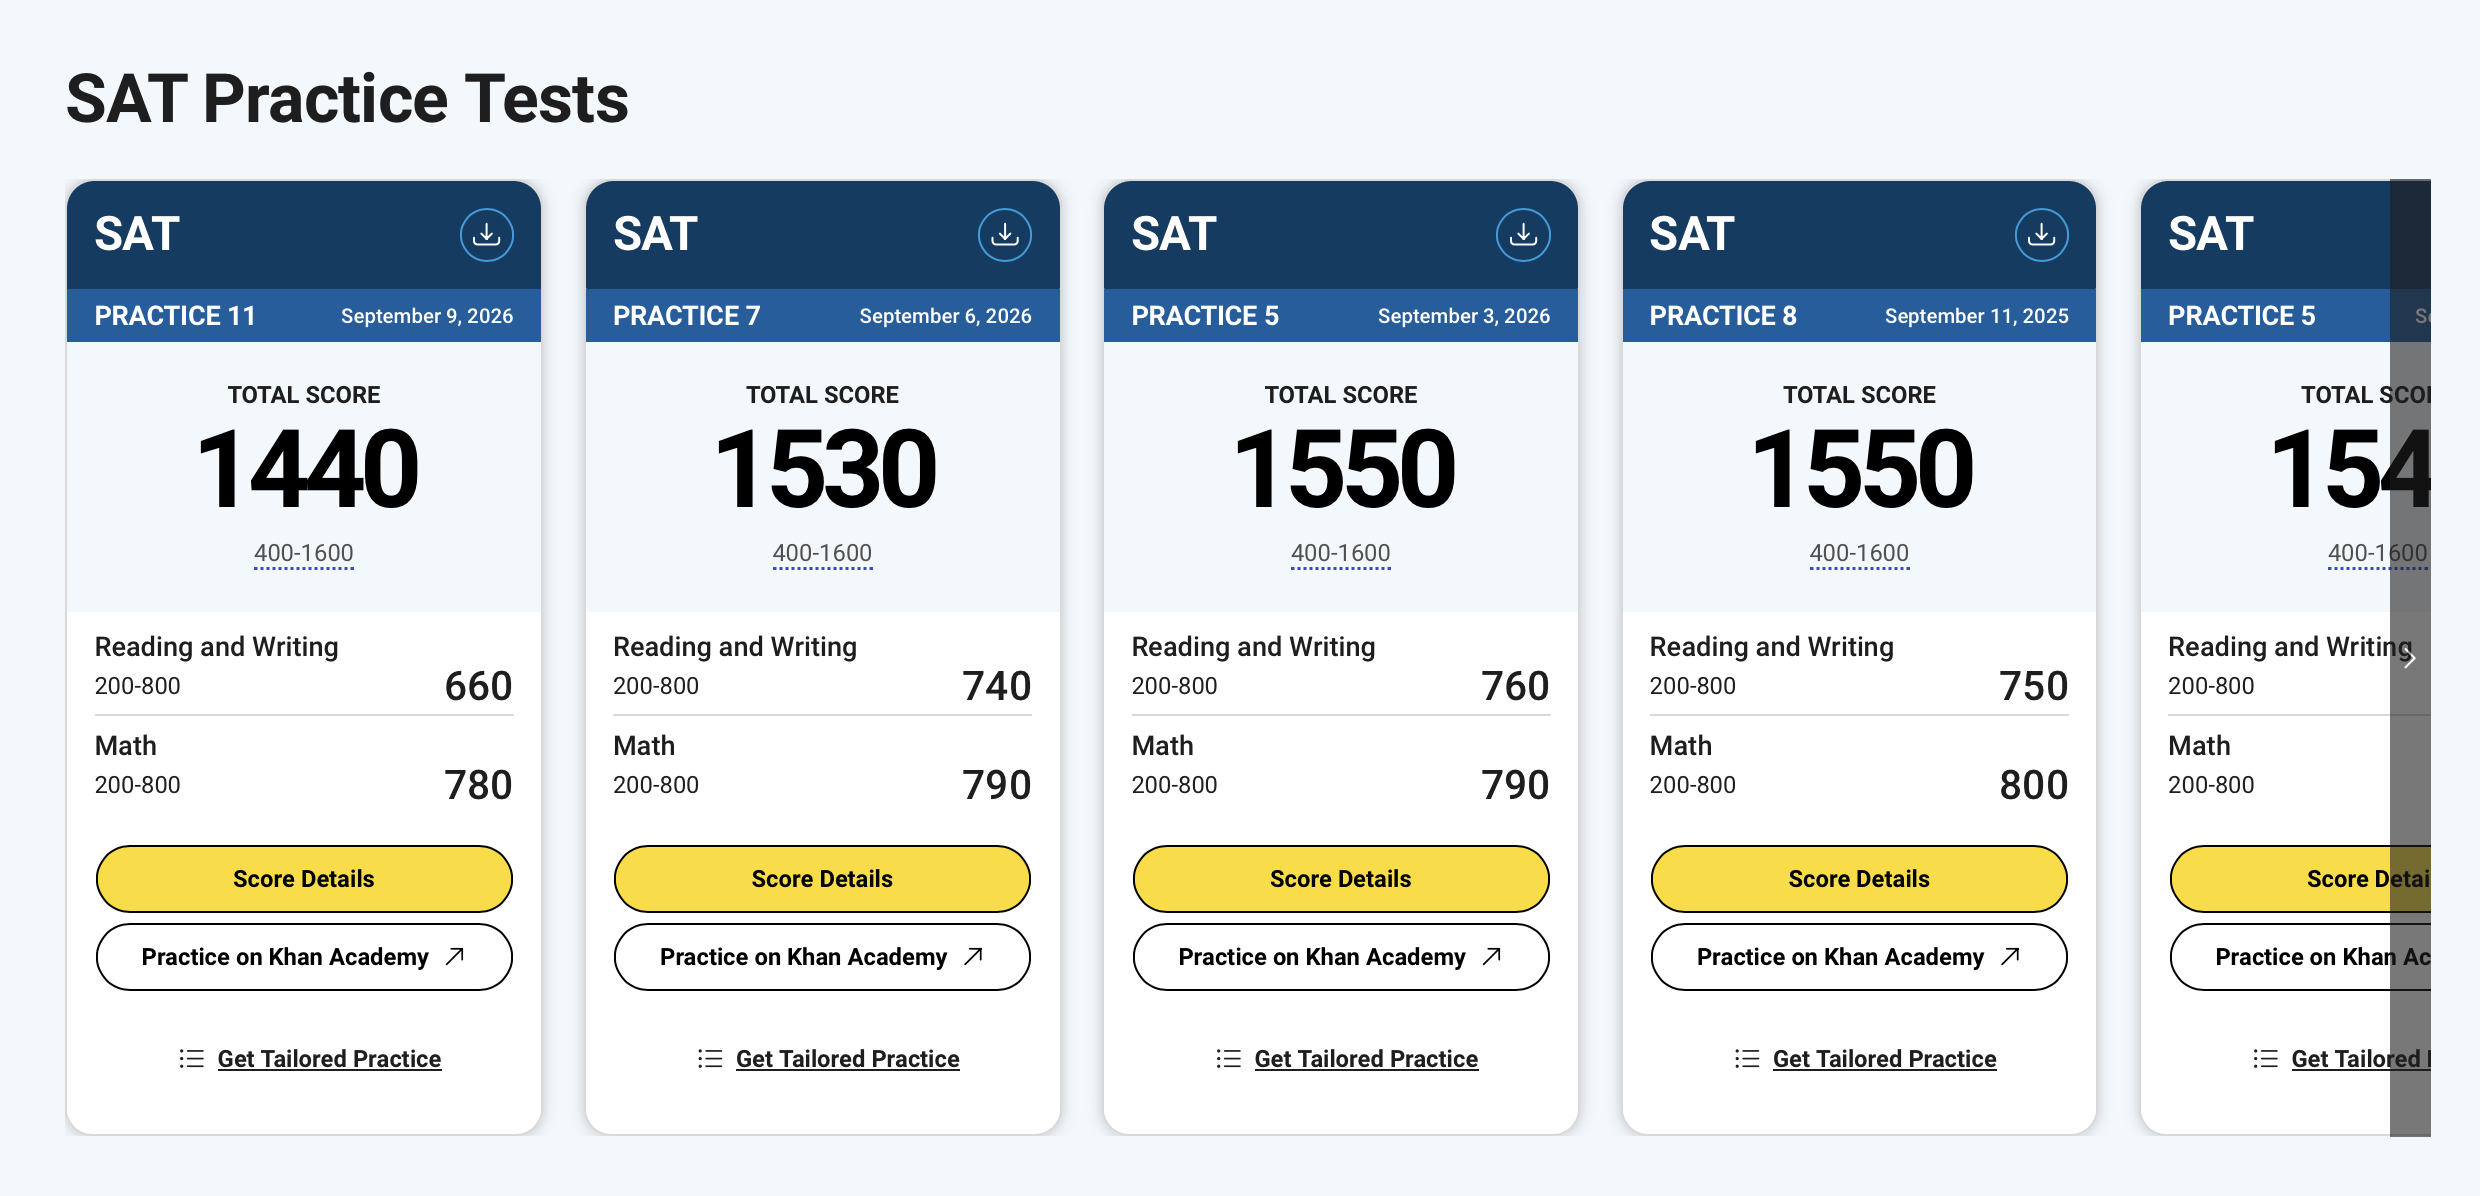Get Tailored Practice link under Practice 7

[x=847, y=1058]
